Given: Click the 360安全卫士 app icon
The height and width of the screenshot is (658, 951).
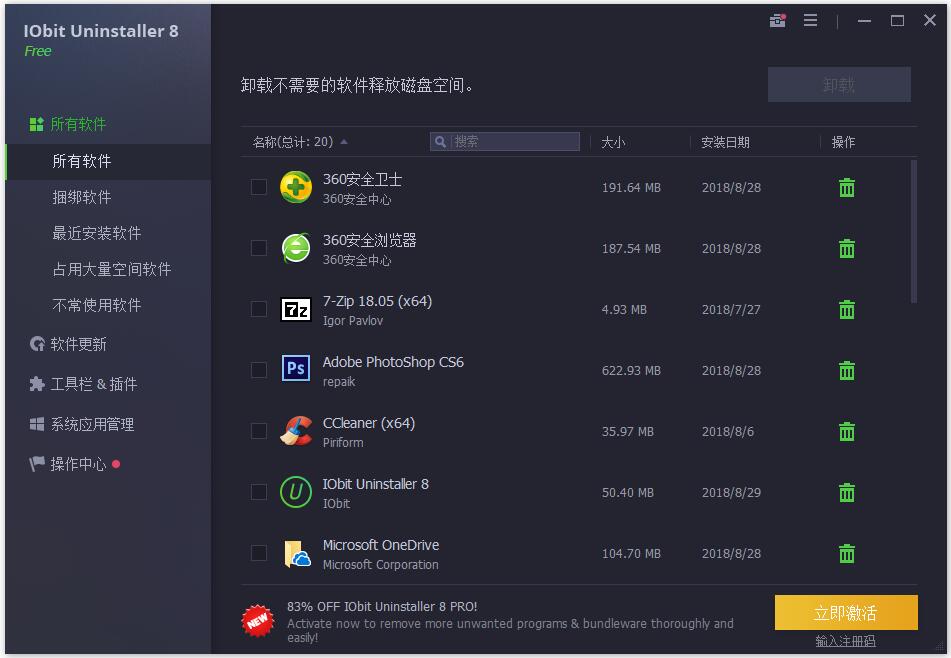Looking at the screenshot, I should coord(296,187).
